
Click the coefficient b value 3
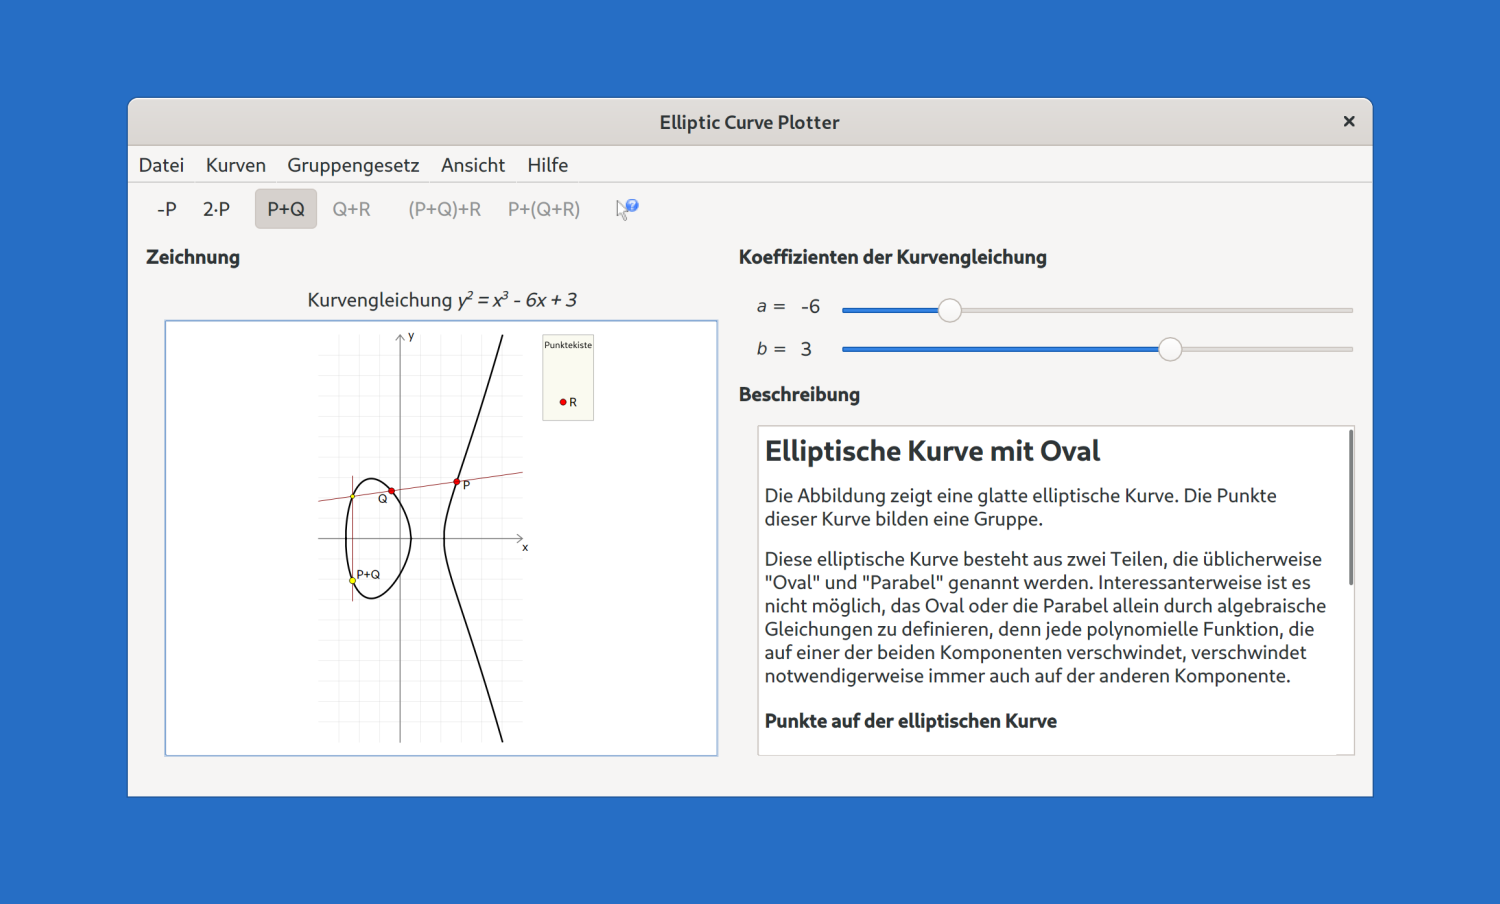click(x=806, y=349)
